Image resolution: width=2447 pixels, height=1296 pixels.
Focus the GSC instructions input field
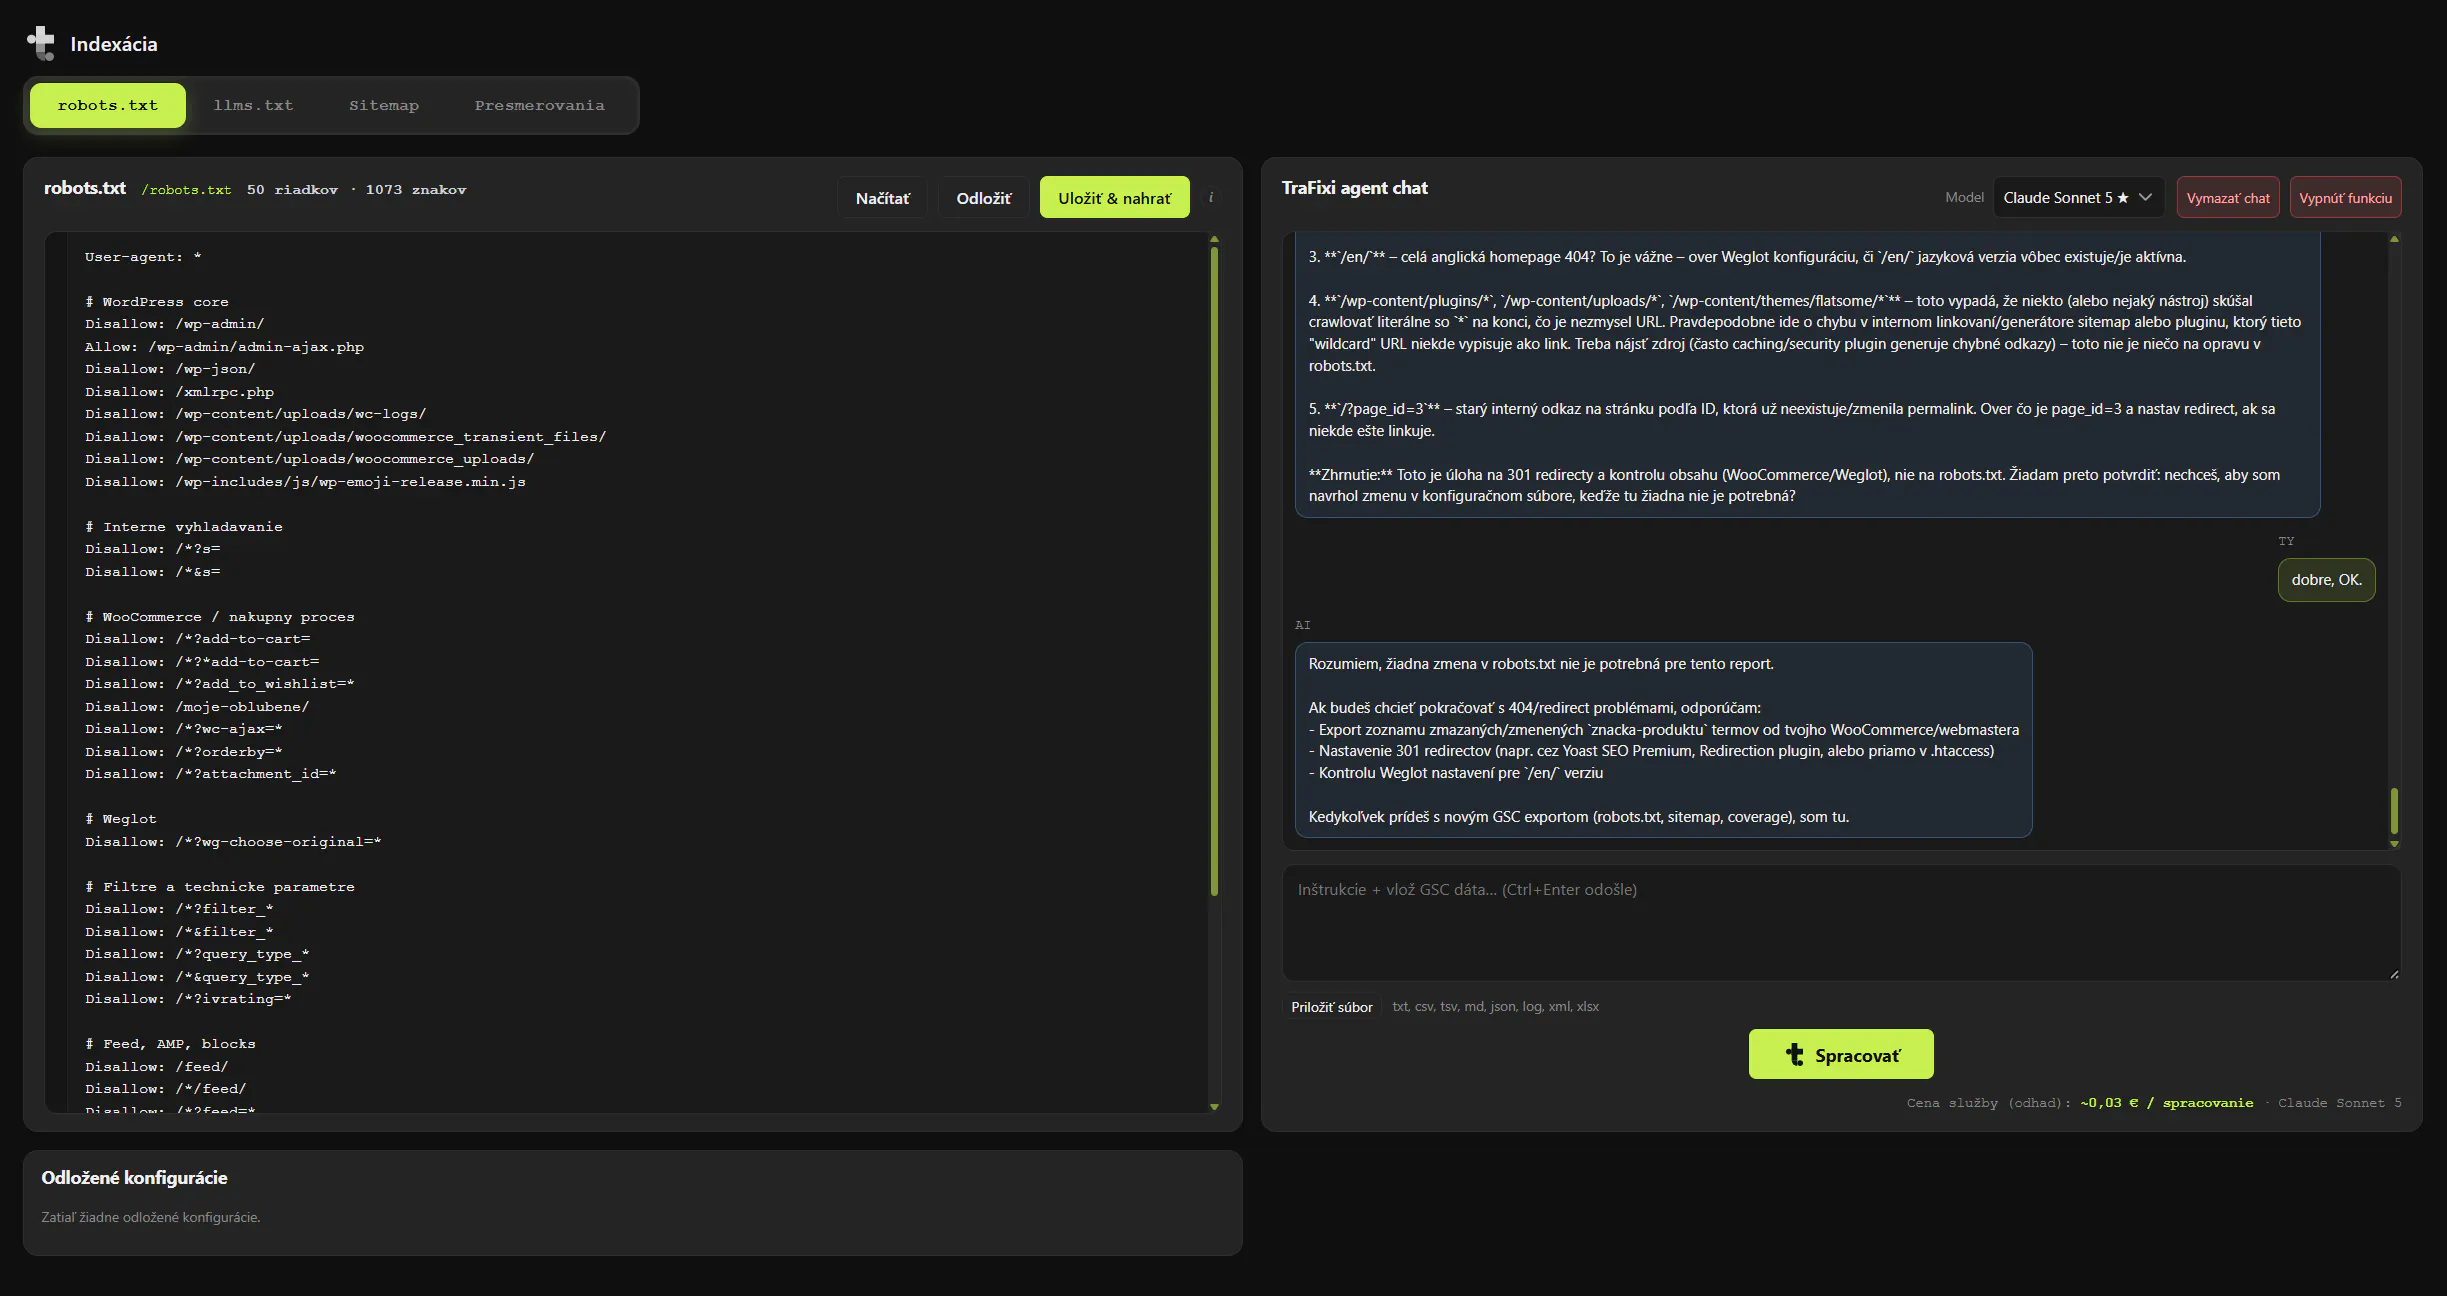tap(1841, 922)
